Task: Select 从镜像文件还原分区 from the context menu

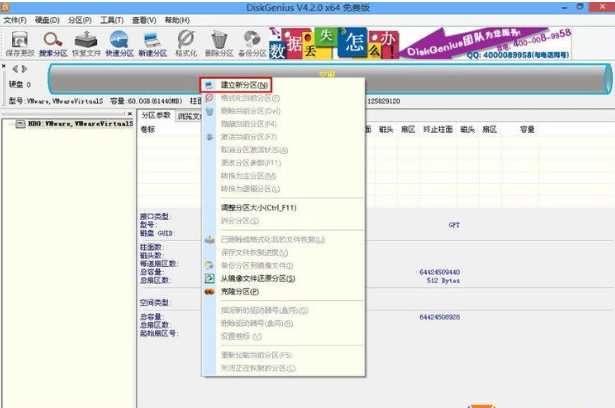Action: point(253,279)
